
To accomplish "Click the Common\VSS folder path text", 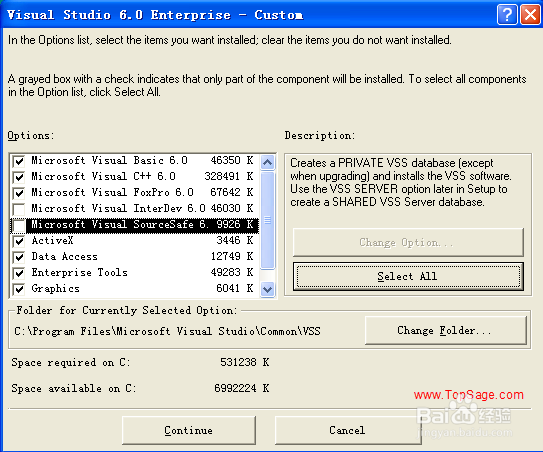I will point(167,331).
